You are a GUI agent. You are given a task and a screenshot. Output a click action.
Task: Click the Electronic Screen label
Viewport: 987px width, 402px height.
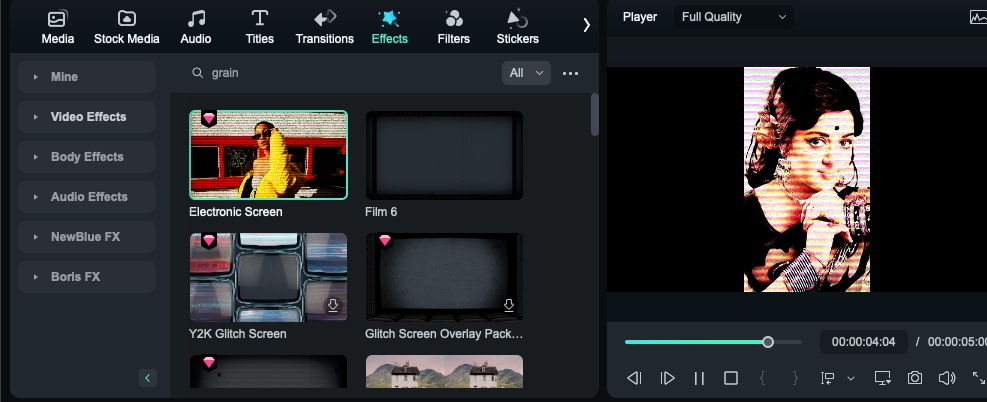click(235, 212)
